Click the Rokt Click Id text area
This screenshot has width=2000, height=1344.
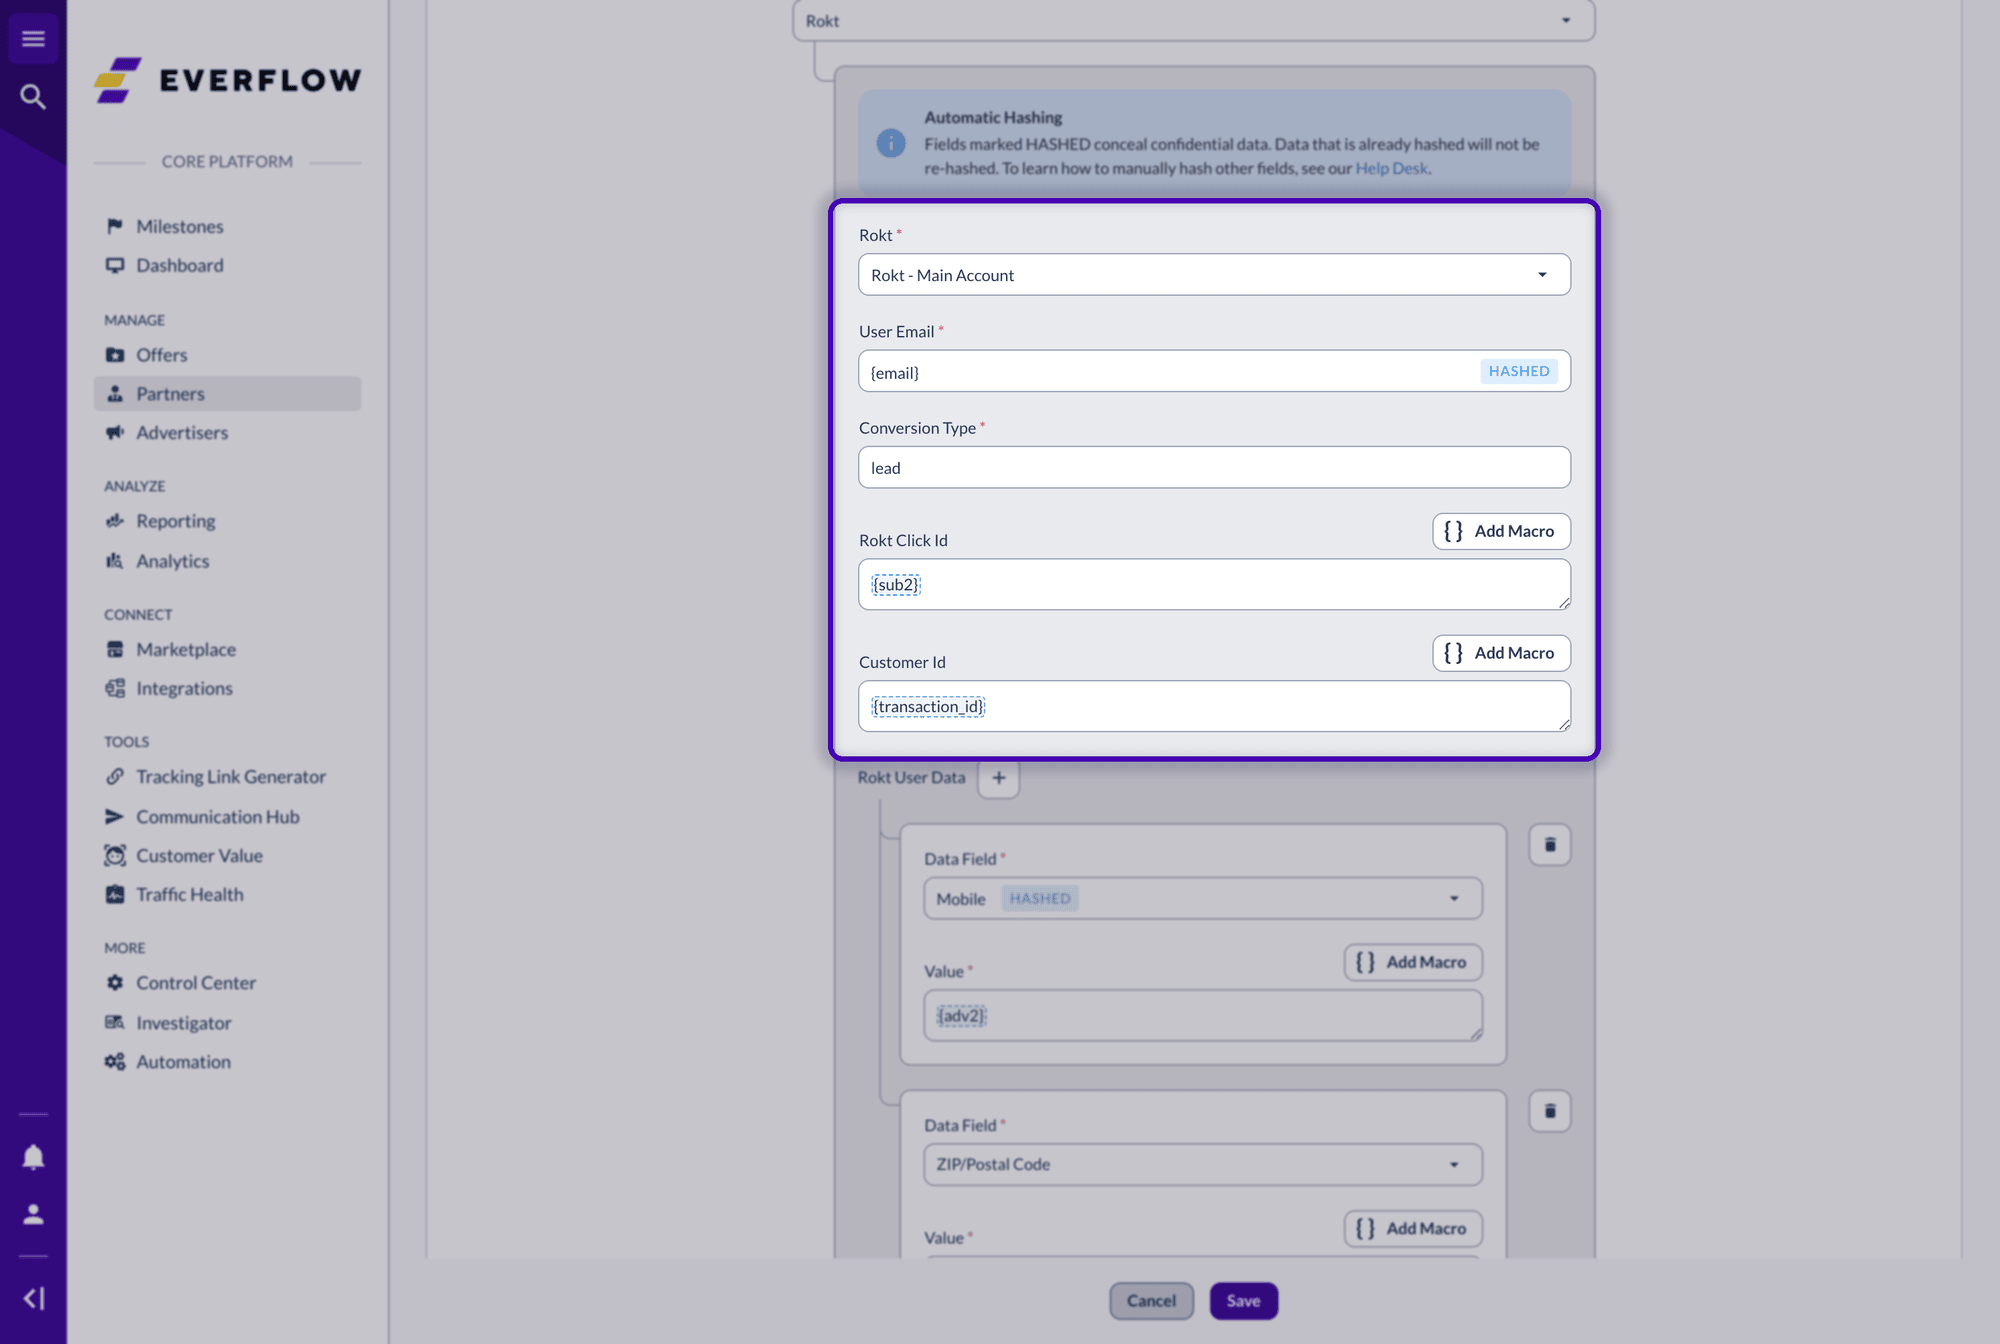(1214, 584)
